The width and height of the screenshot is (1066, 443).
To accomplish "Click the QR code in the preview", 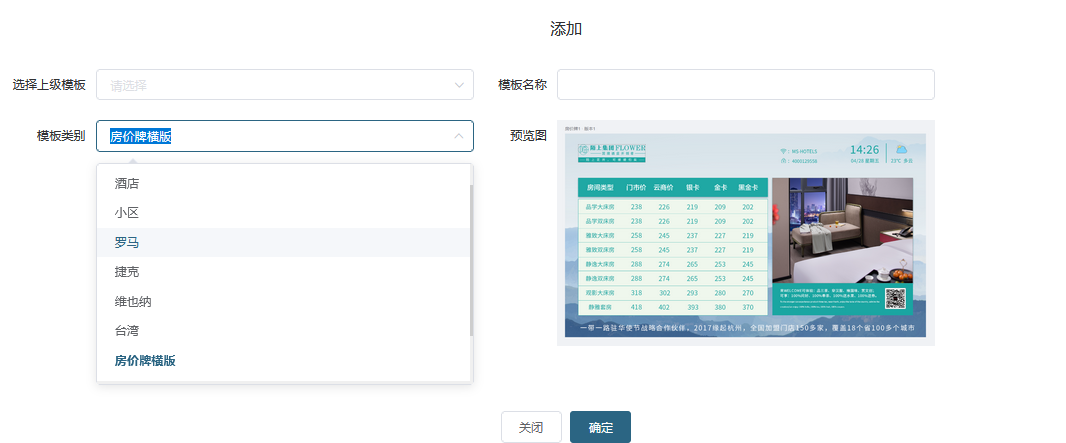I will pos(895,298).
